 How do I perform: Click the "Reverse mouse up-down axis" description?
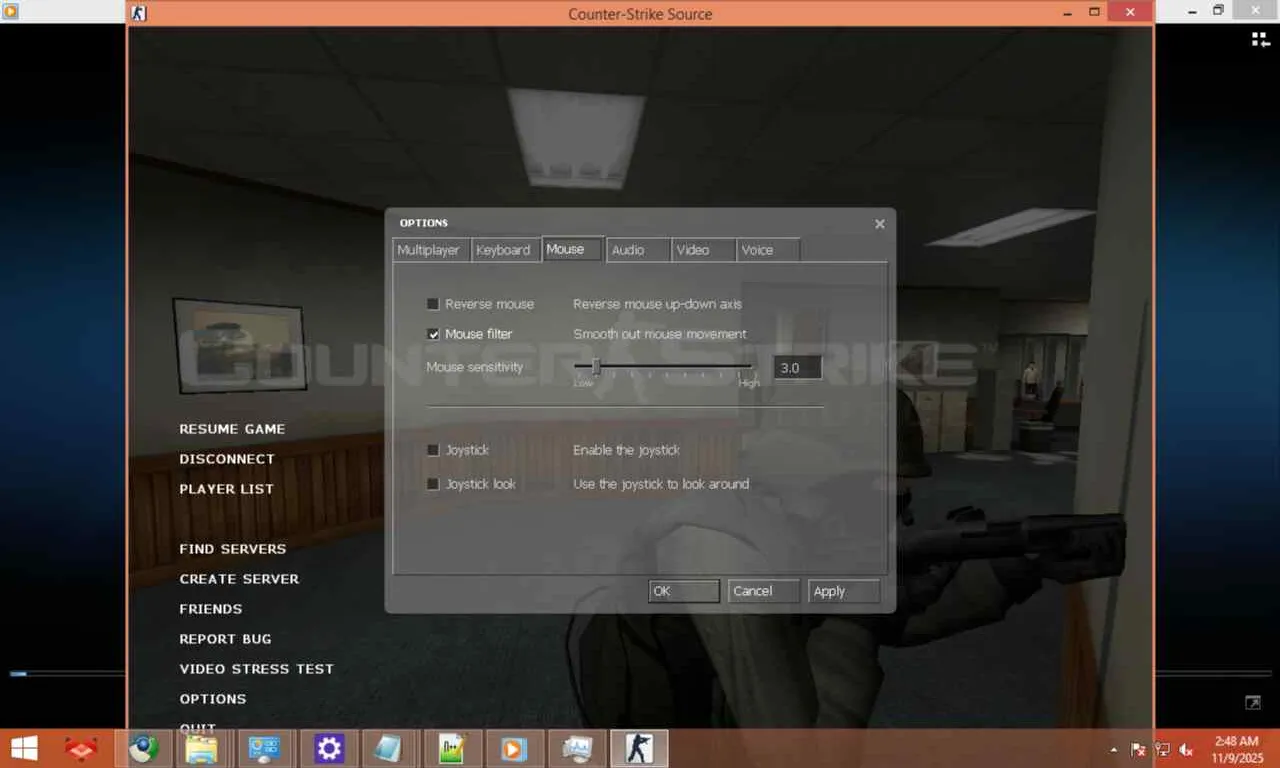point(658,304)
